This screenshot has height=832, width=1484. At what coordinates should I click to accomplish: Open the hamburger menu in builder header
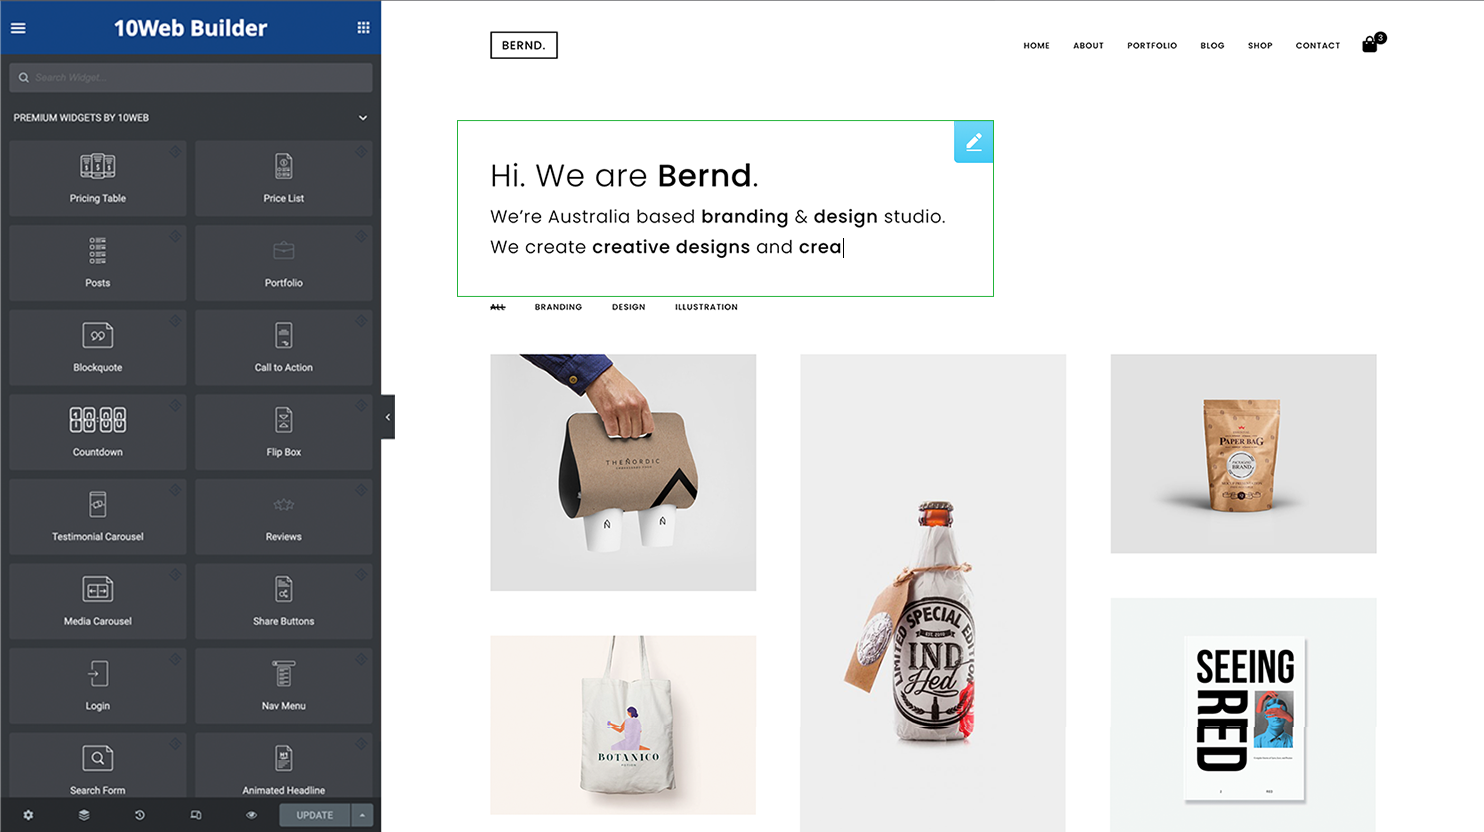click(18, 28)
